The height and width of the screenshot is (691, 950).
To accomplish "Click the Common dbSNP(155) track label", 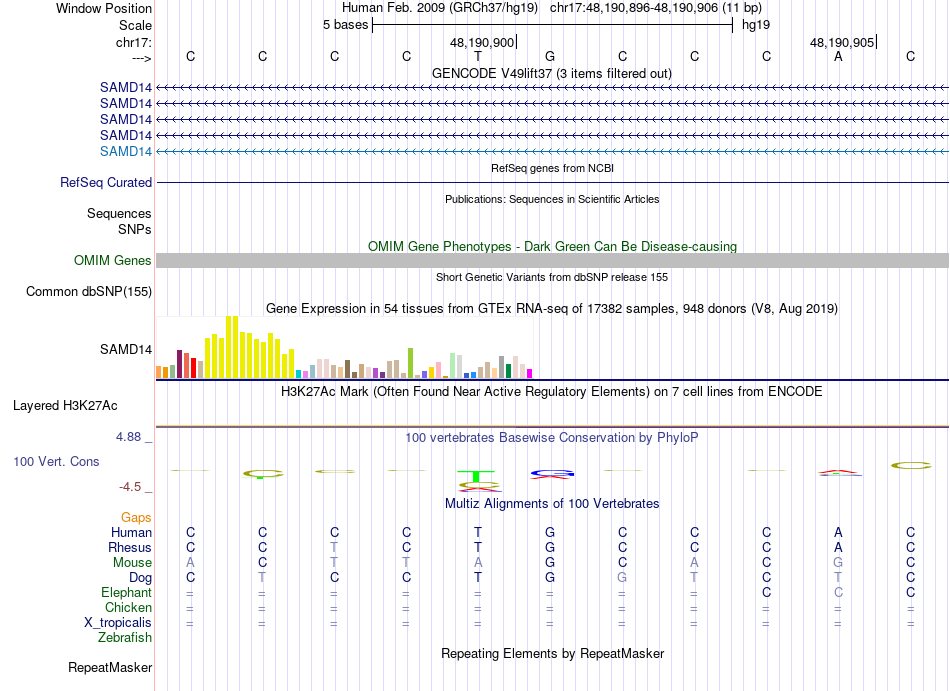I will point(89,291).
